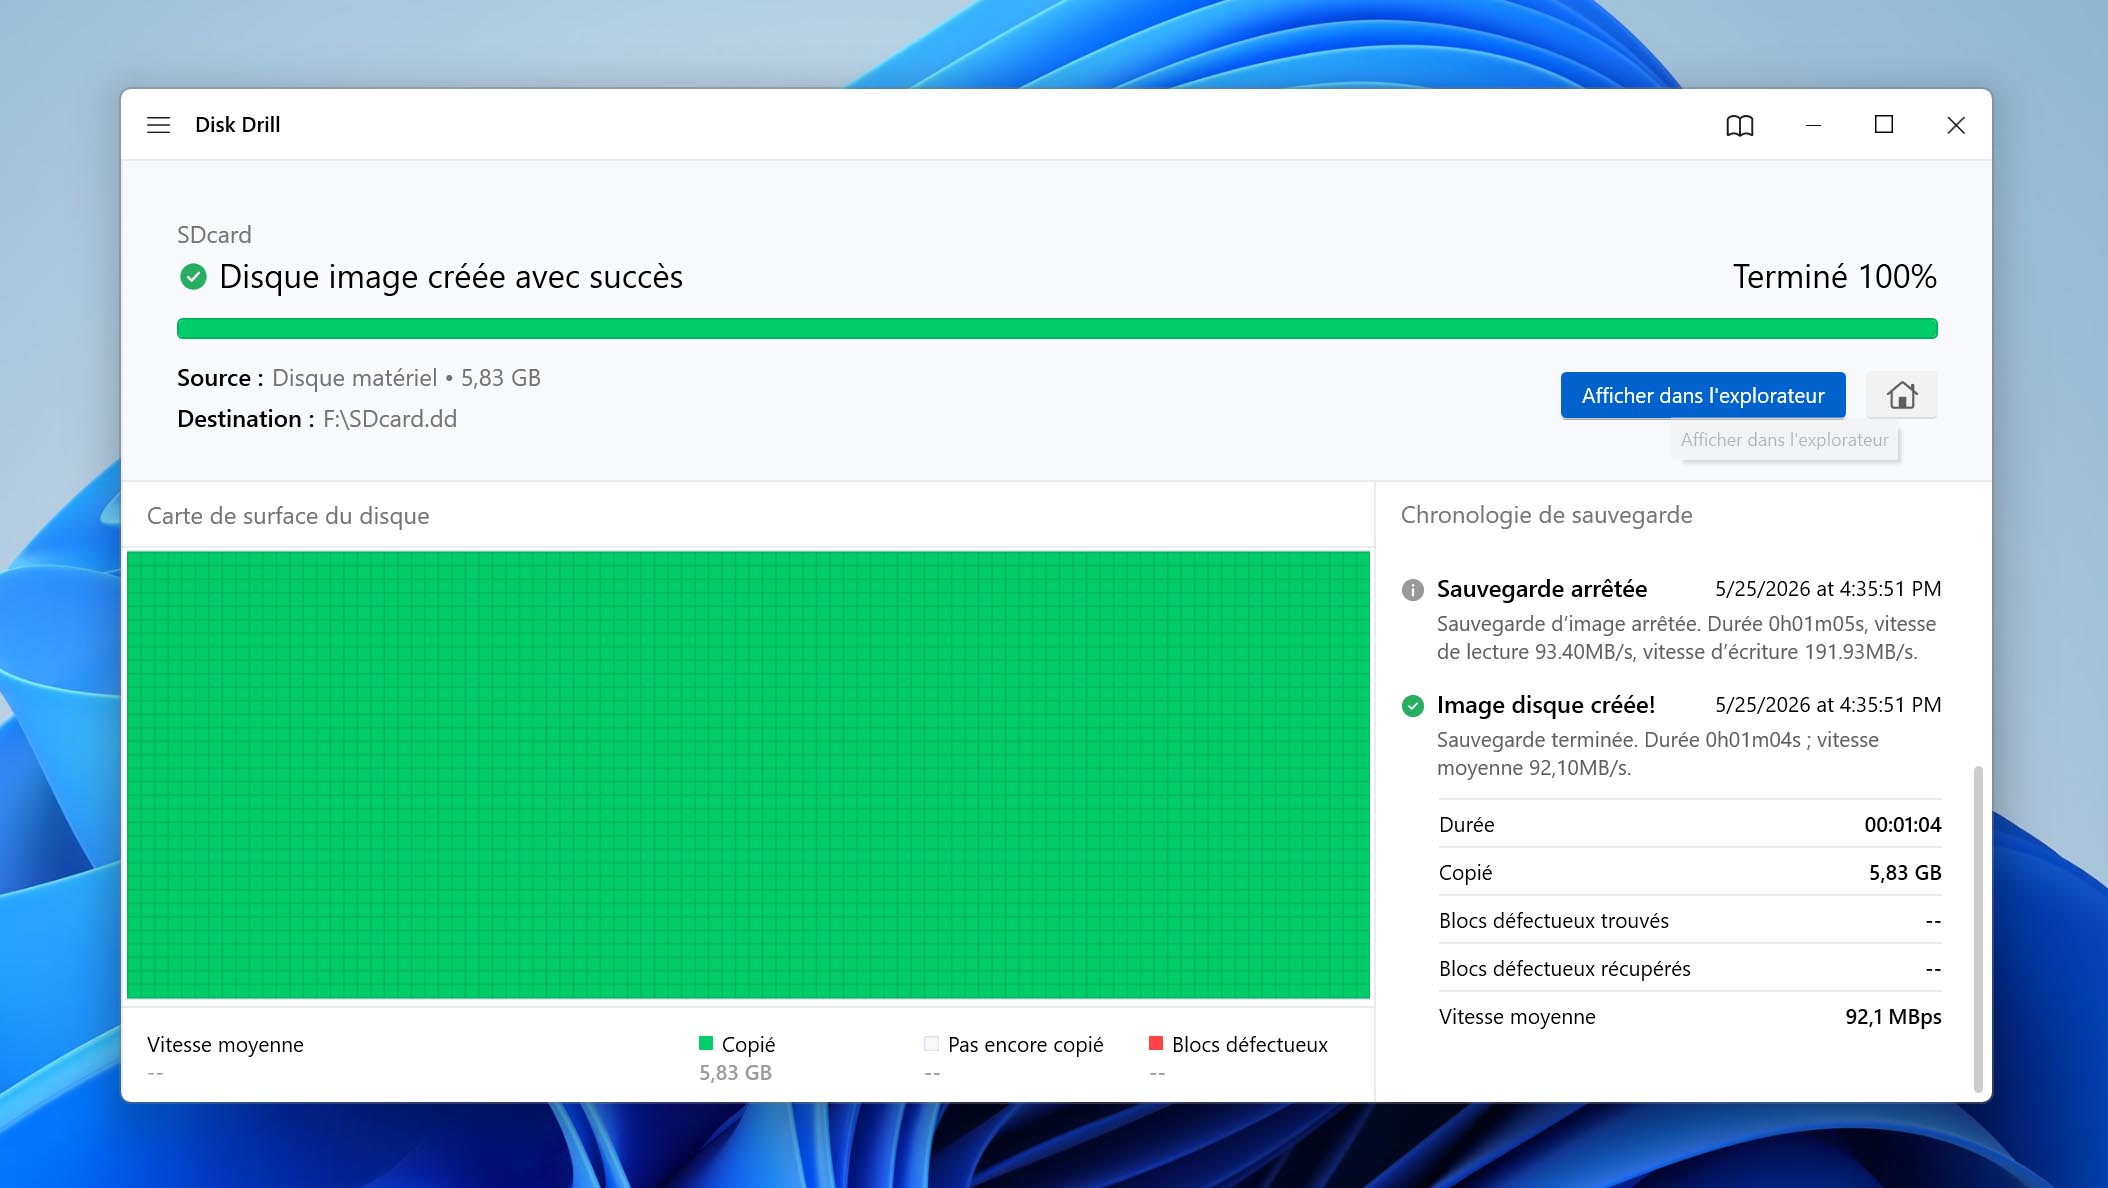This screenshot has height=1188, width=2108.
Task: Open the hamburger menu
Action: point(158,125)
